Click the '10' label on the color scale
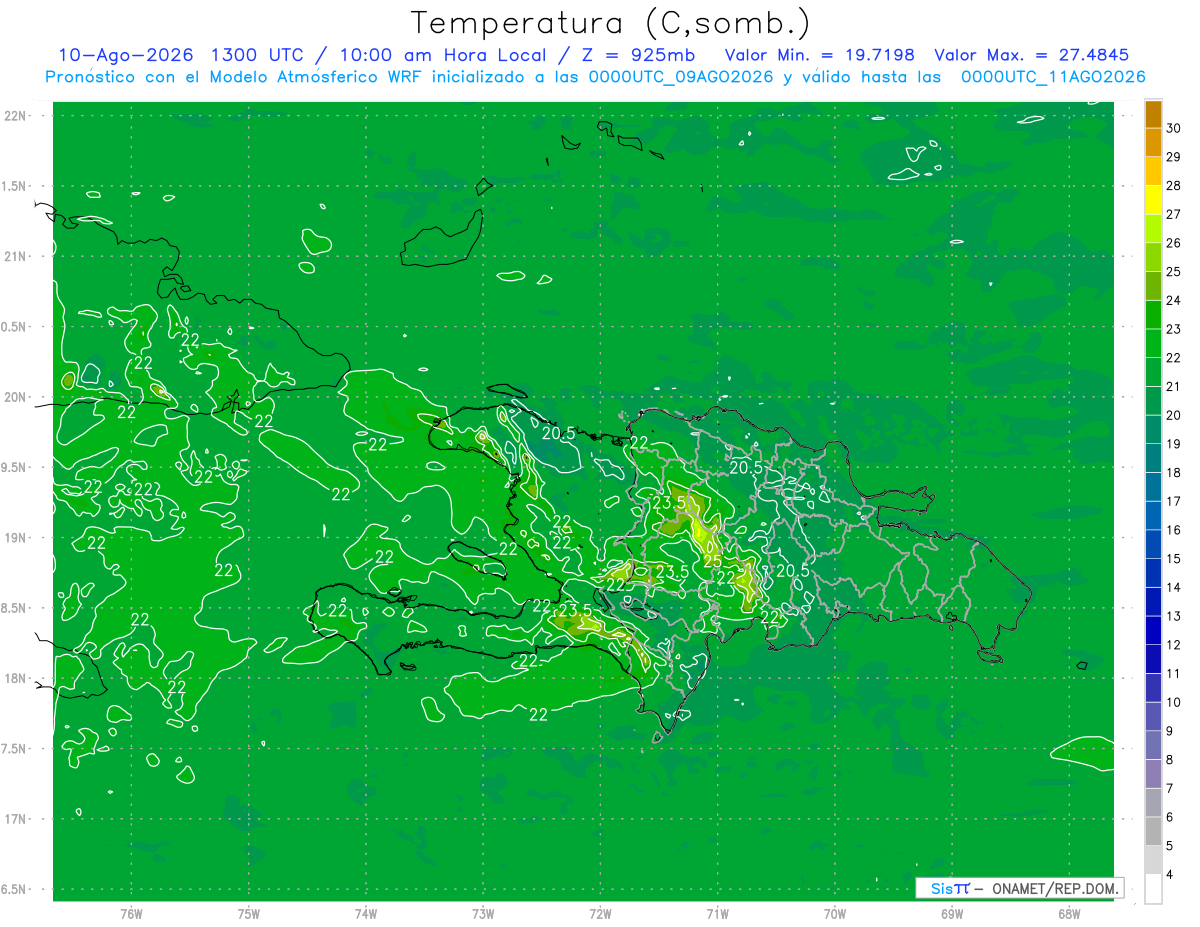The height and width of the screenshot is (927, 1200). [x=1174, y=702]
